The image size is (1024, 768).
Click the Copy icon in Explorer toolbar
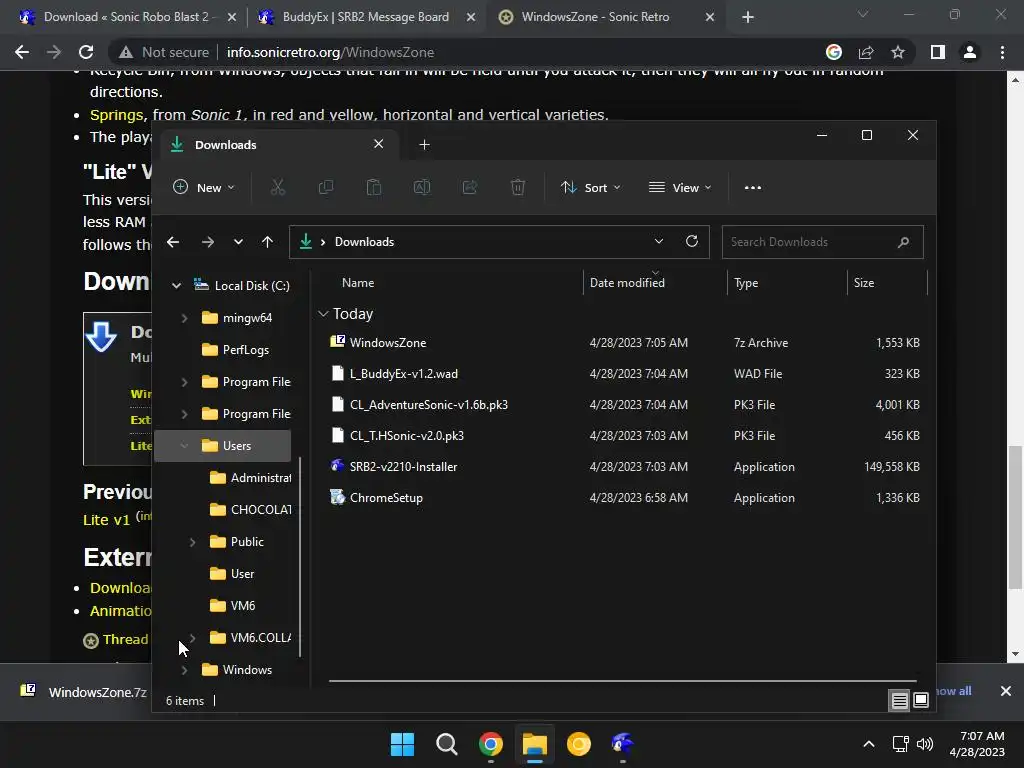click(325, 187)
